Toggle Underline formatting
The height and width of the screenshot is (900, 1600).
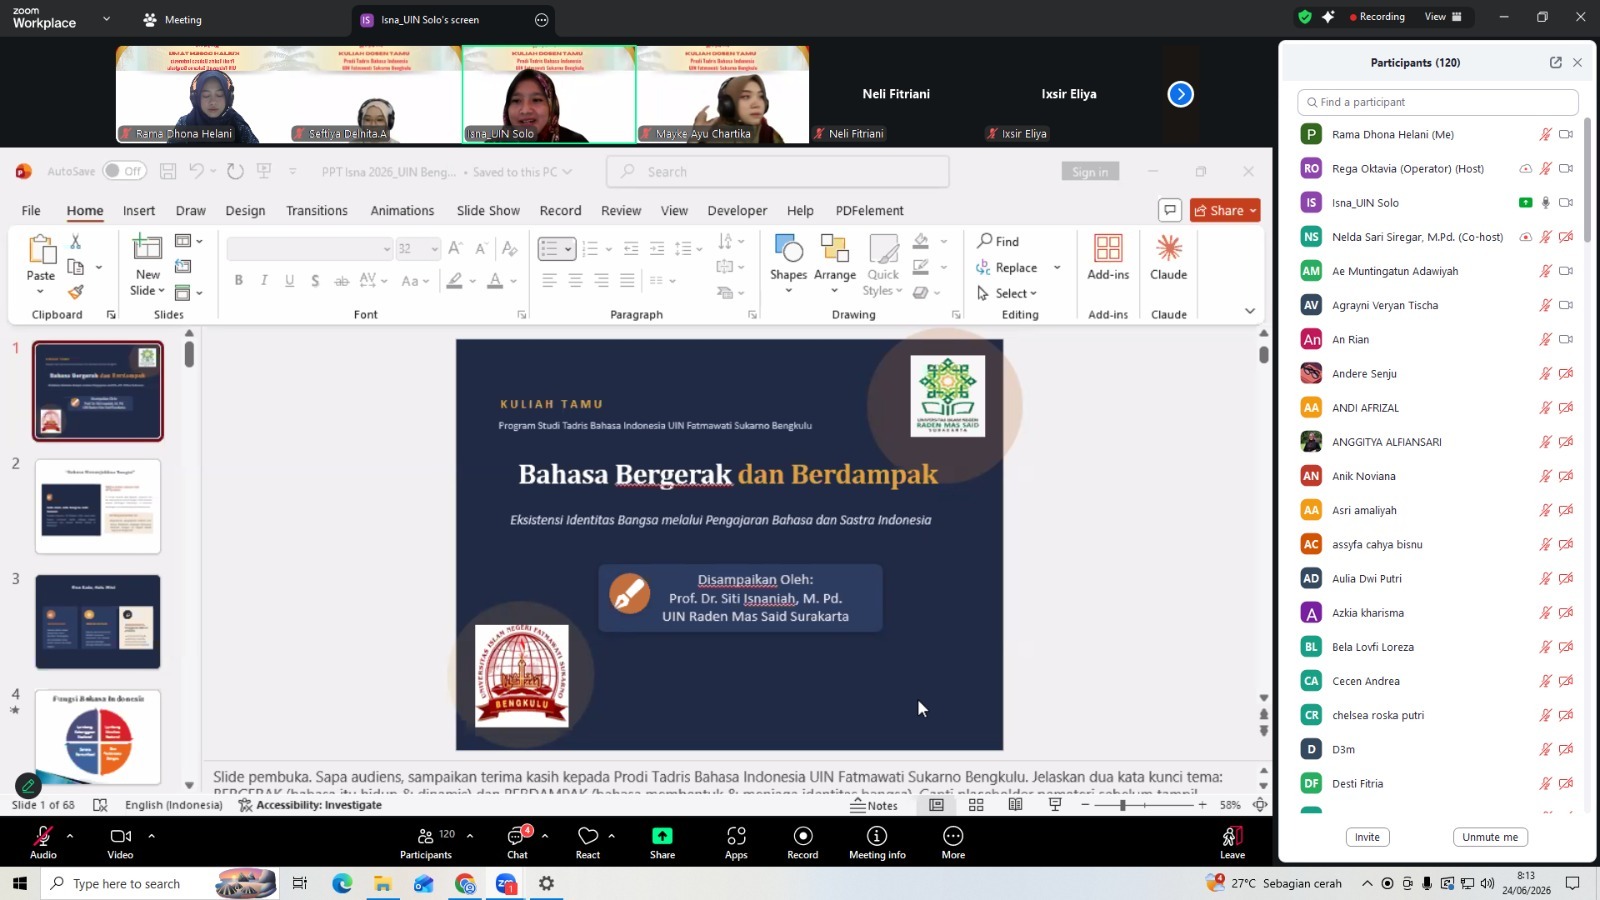[x=290, y=281]
